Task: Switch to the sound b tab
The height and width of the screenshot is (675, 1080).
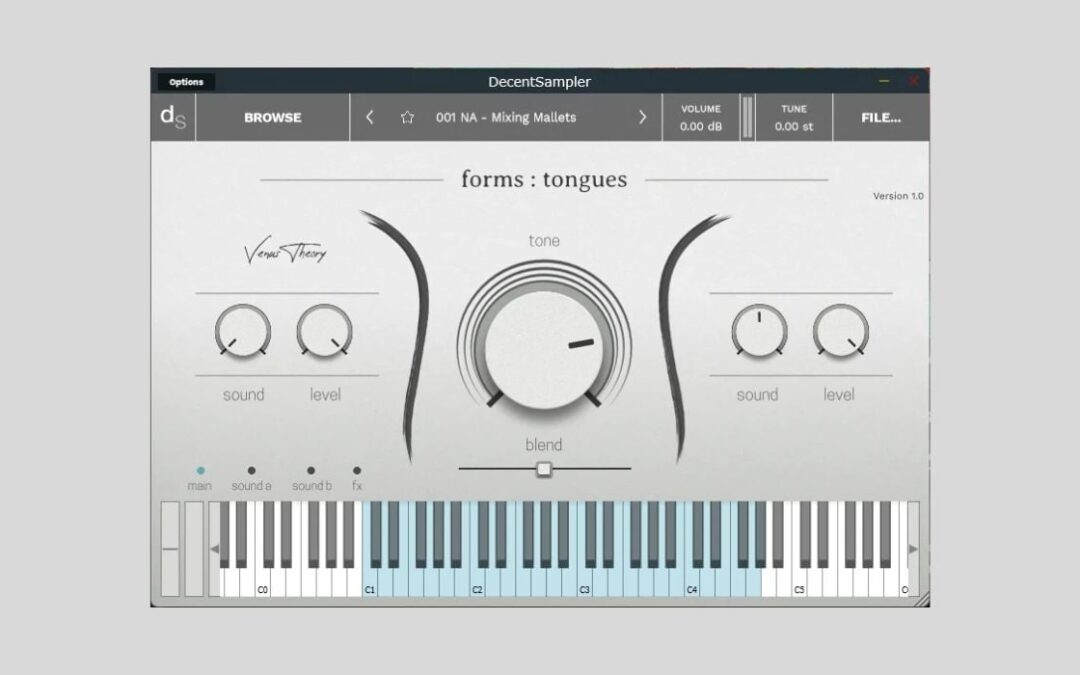Action: coord(311,478)
